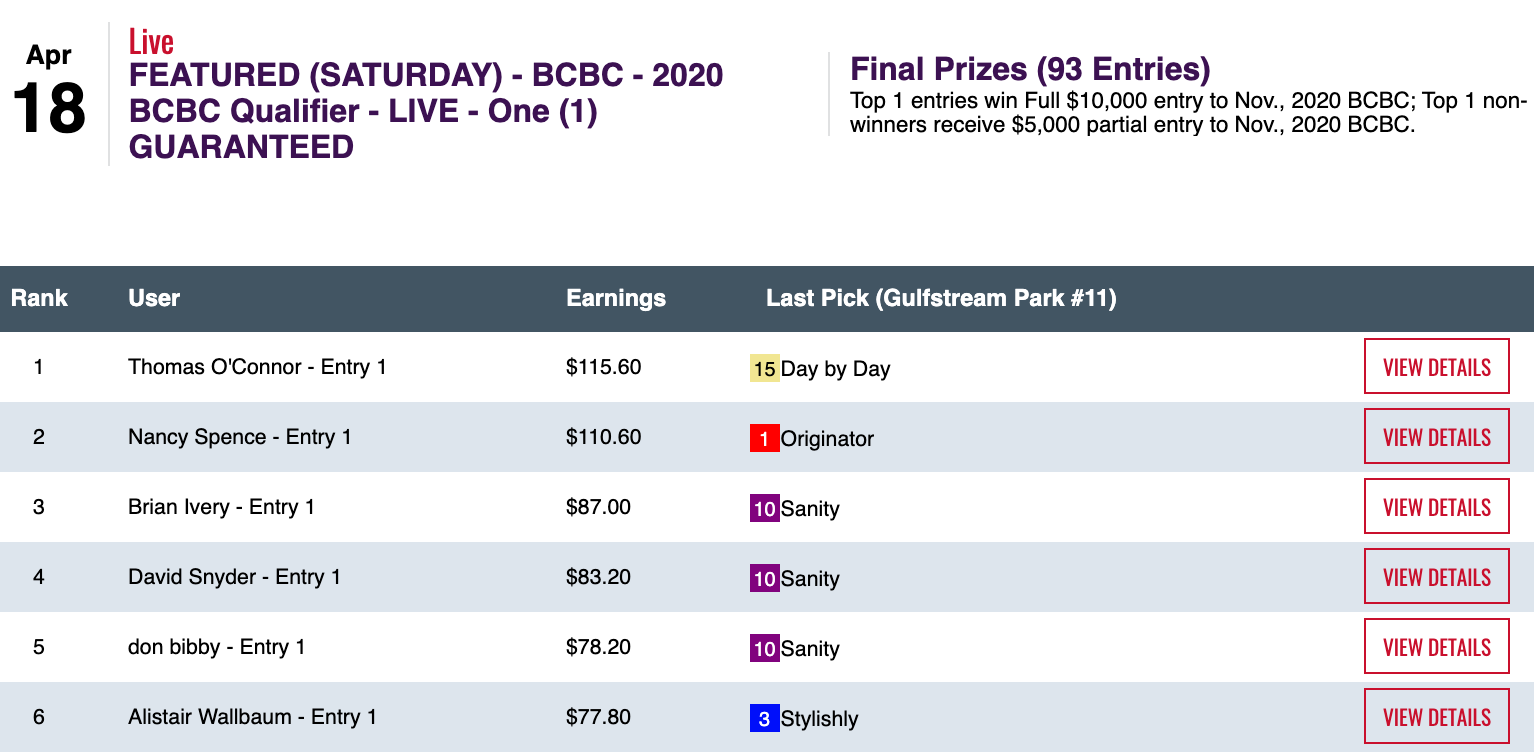Viewport: 1534px width, 752px height.
Task: Click the Apr 18 date block
Action: (x=49, y=94)
